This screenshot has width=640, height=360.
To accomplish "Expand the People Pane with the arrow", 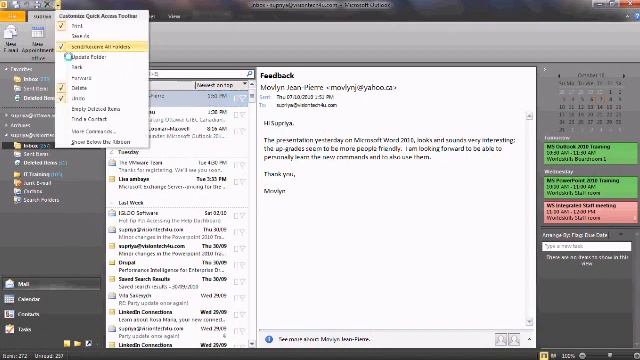I will coord(529,339).
